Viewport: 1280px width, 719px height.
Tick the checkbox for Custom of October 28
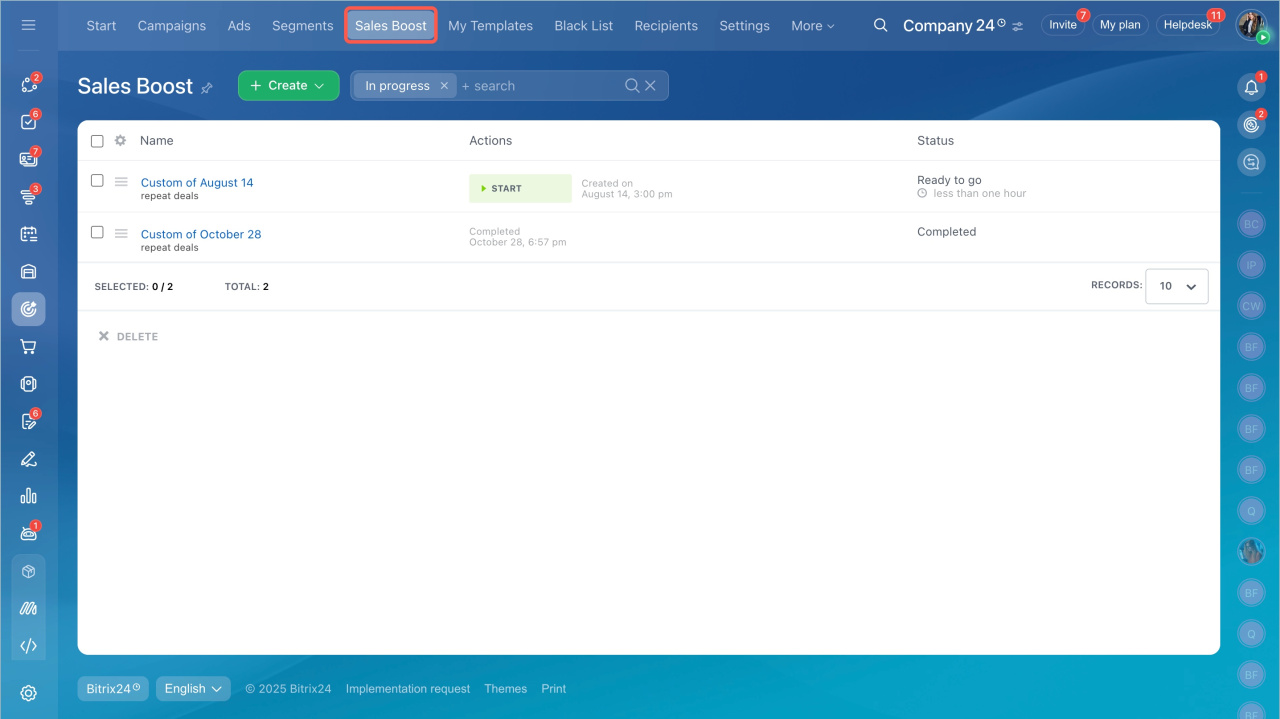(97, 232)
